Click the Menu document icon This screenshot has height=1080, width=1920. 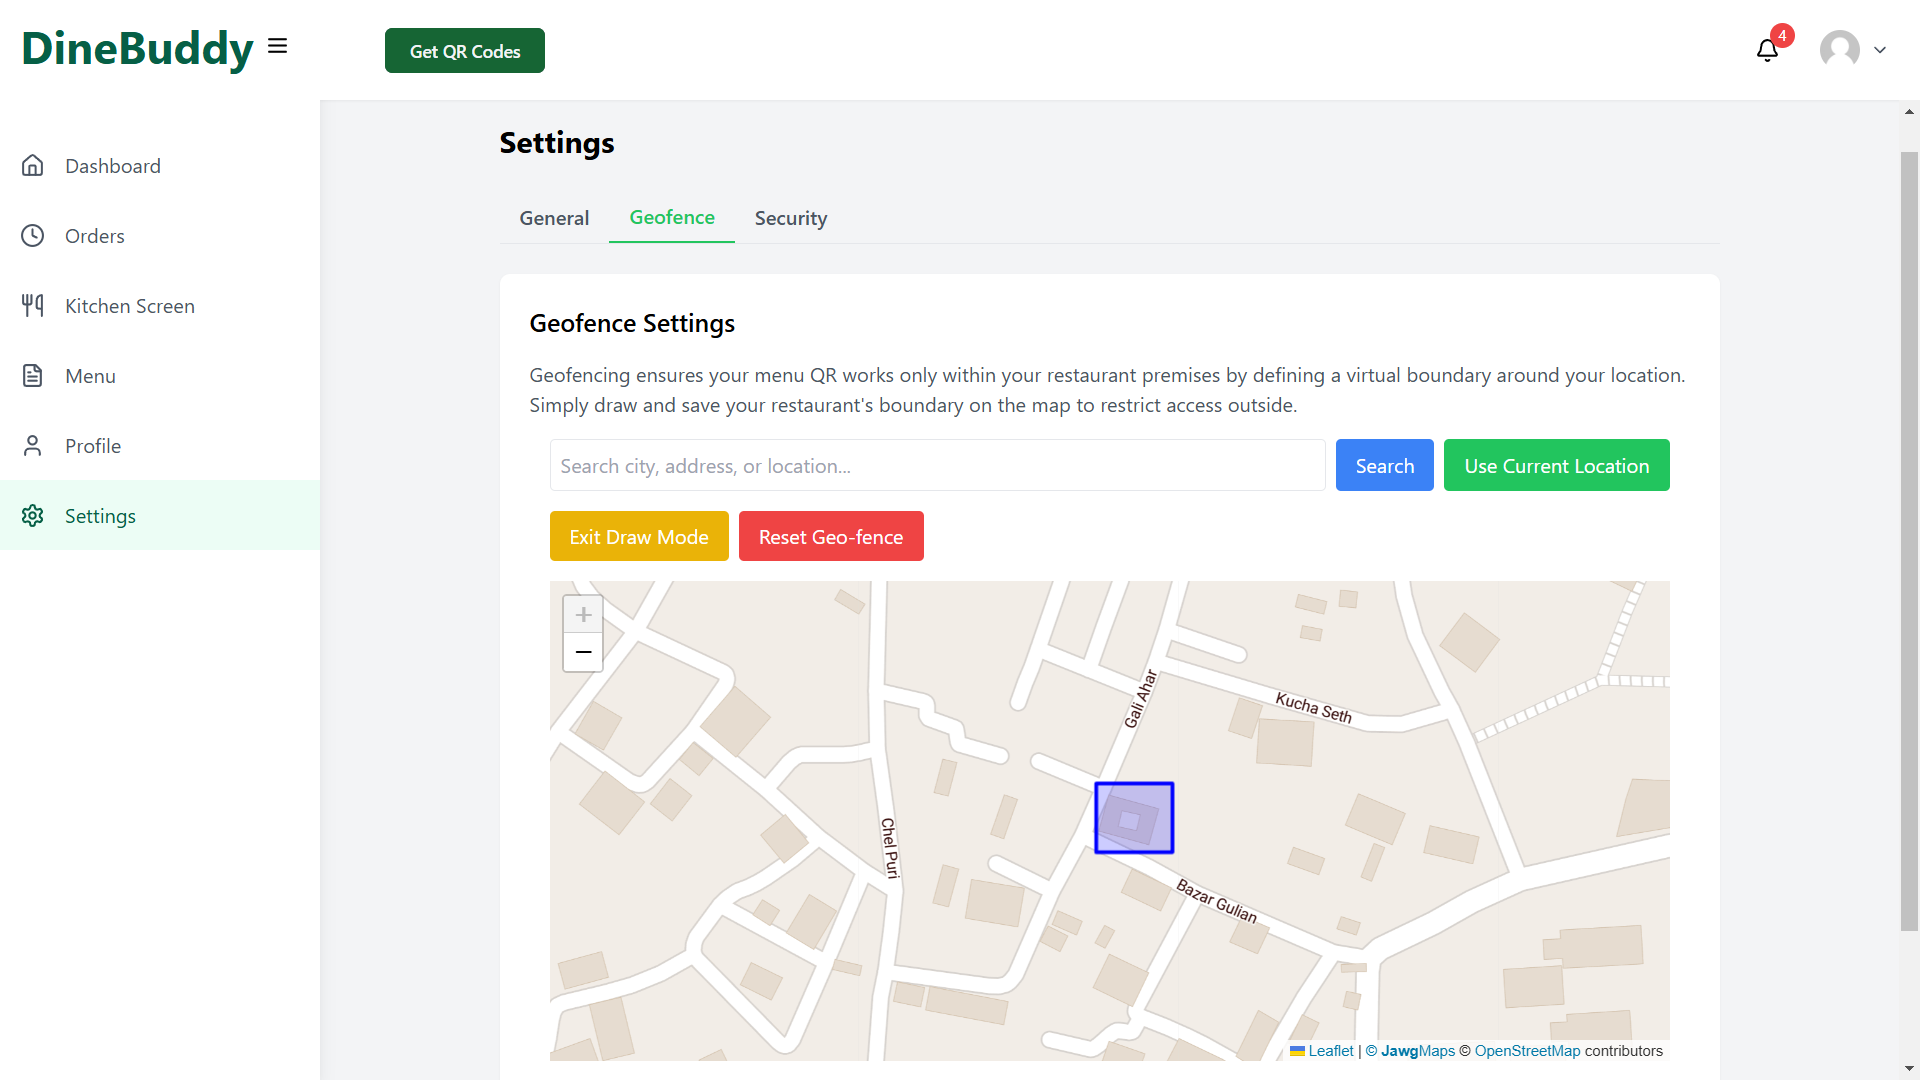(33, 375)
